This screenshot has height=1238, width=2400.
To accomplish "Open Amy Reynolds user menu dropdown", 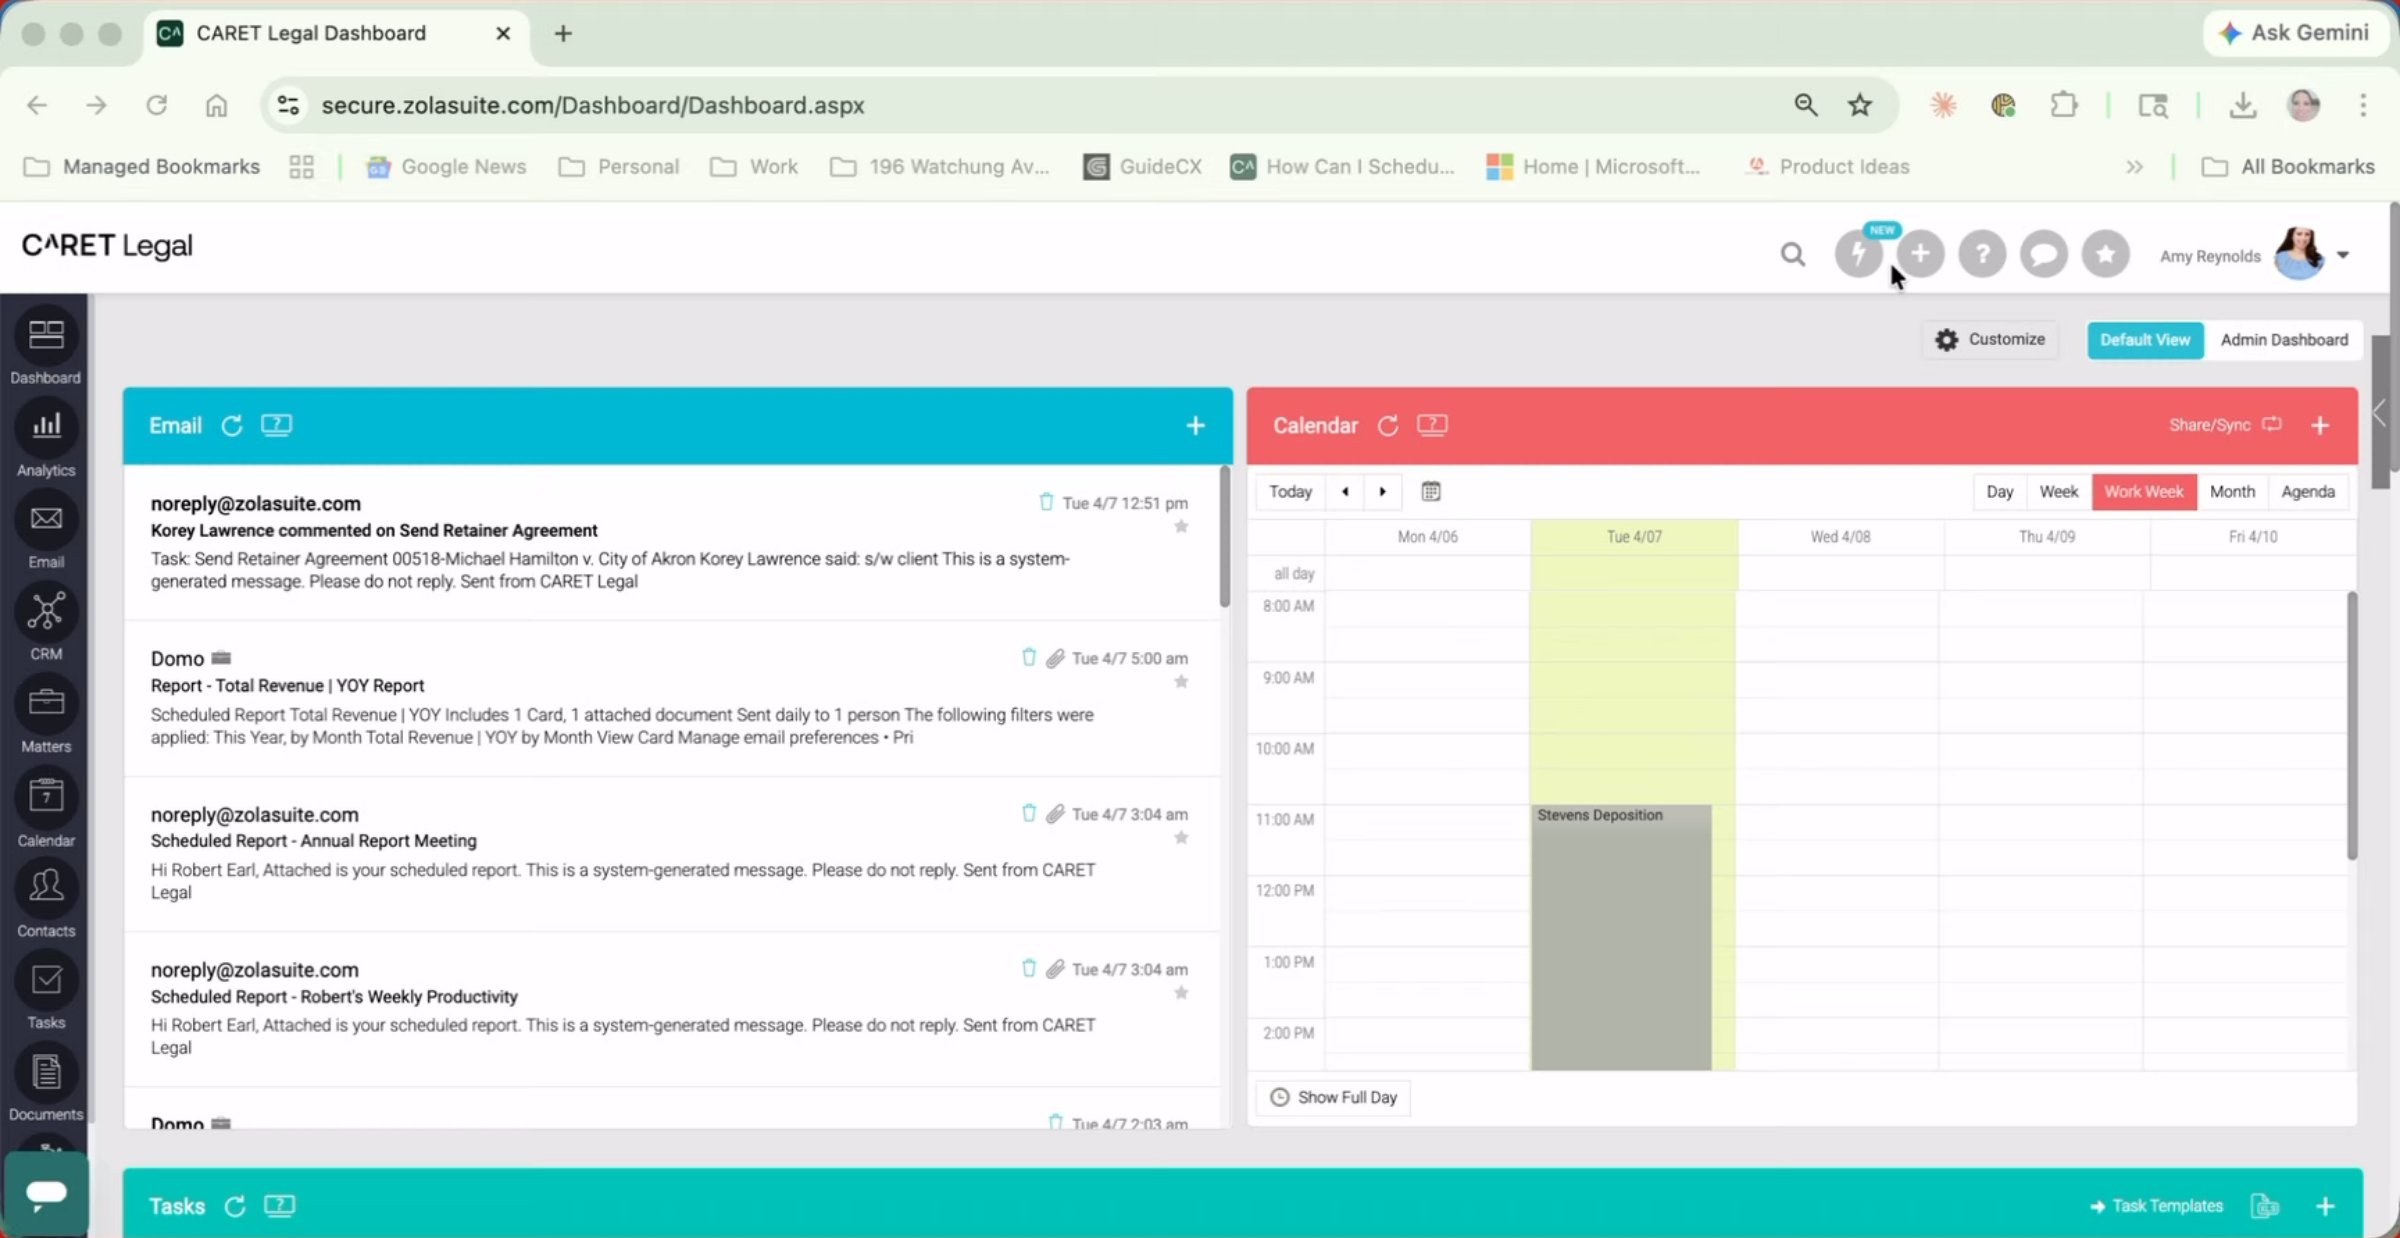I will pyautogui.click(x=2343, y=255).
